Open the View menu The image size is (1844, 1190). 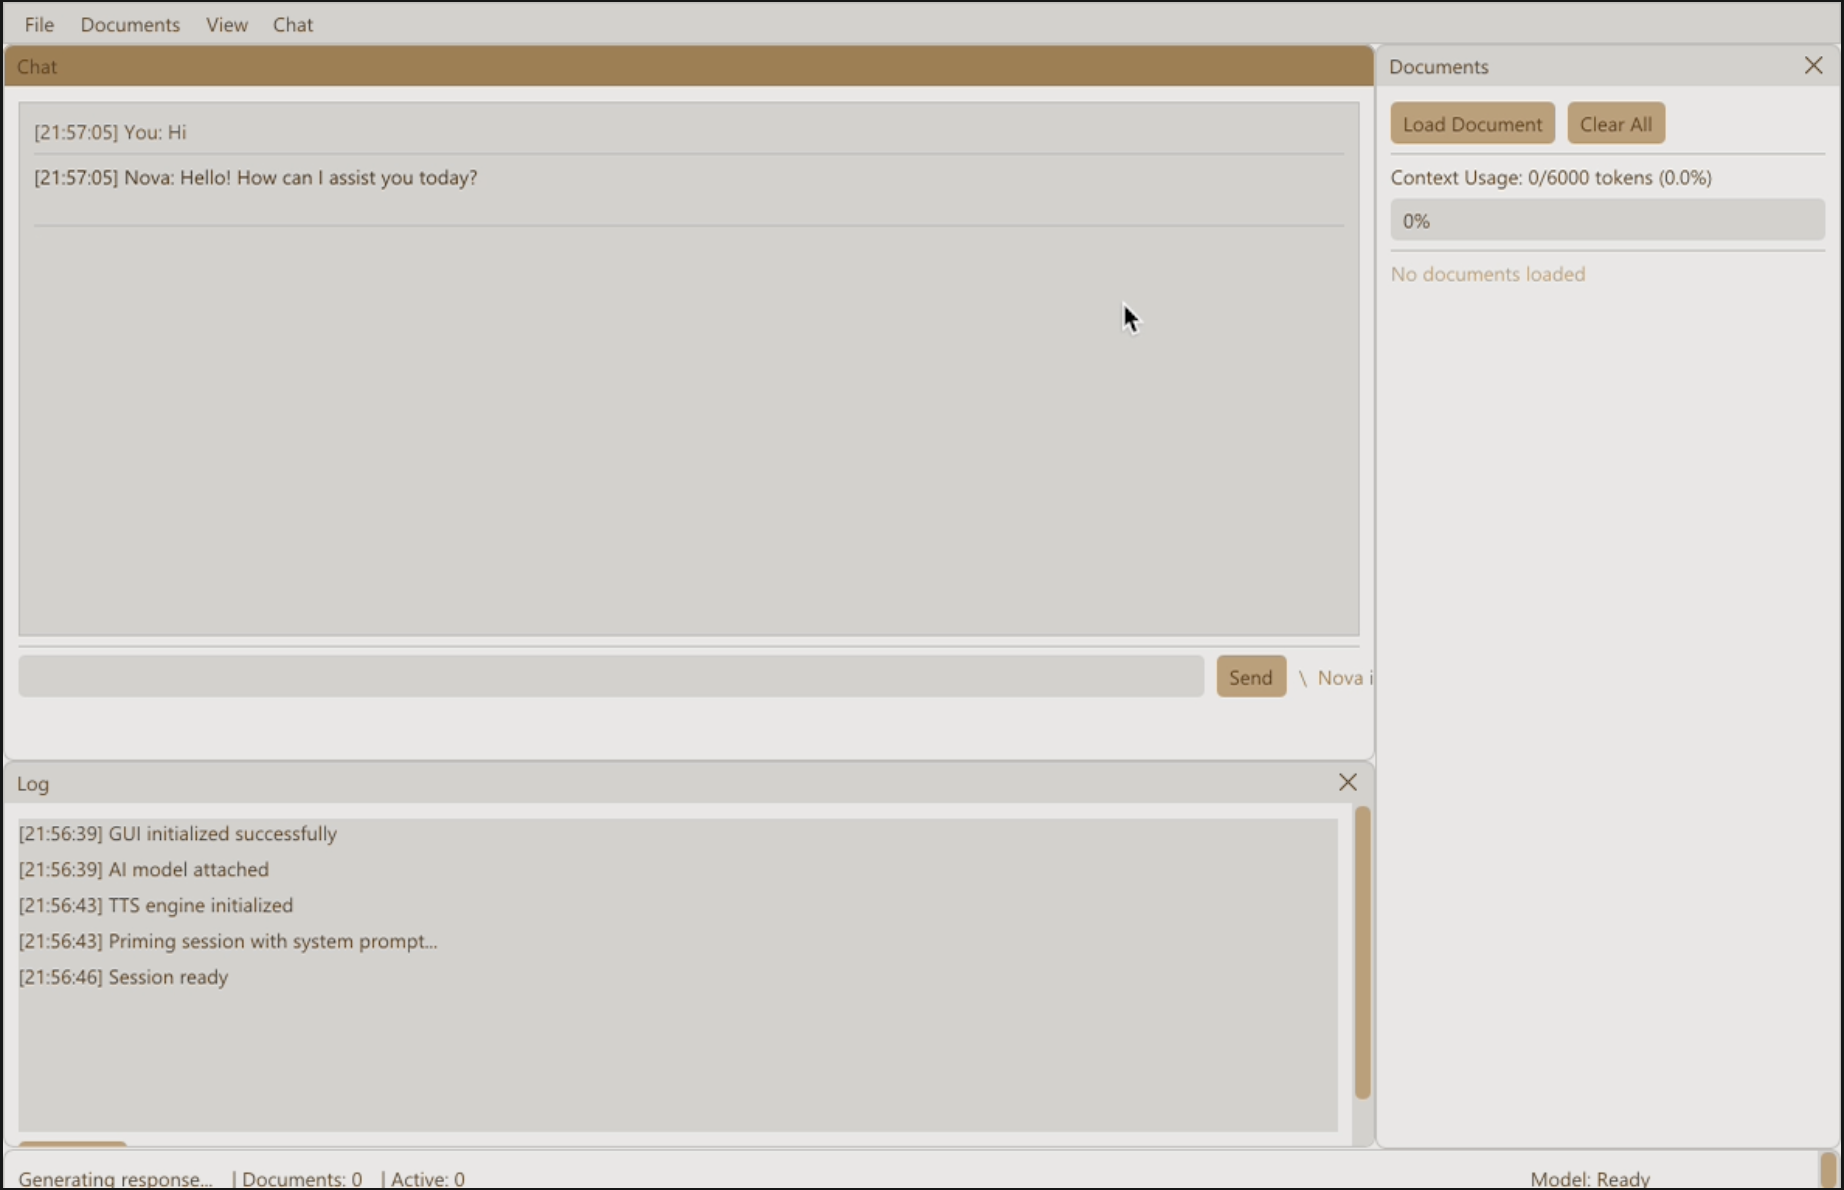tap(226, 24)
